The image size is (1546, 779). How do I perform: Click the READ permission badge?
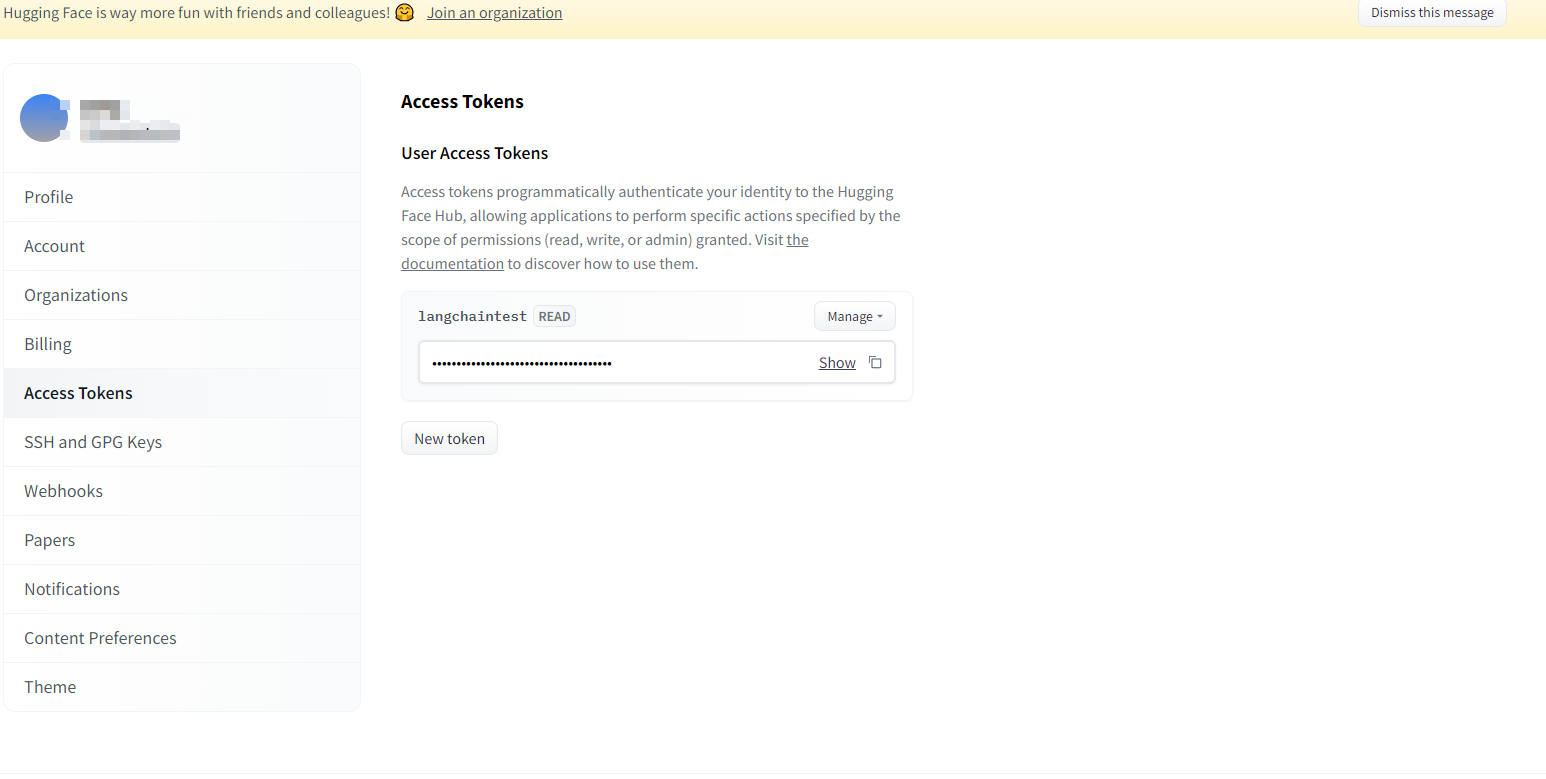554,316
